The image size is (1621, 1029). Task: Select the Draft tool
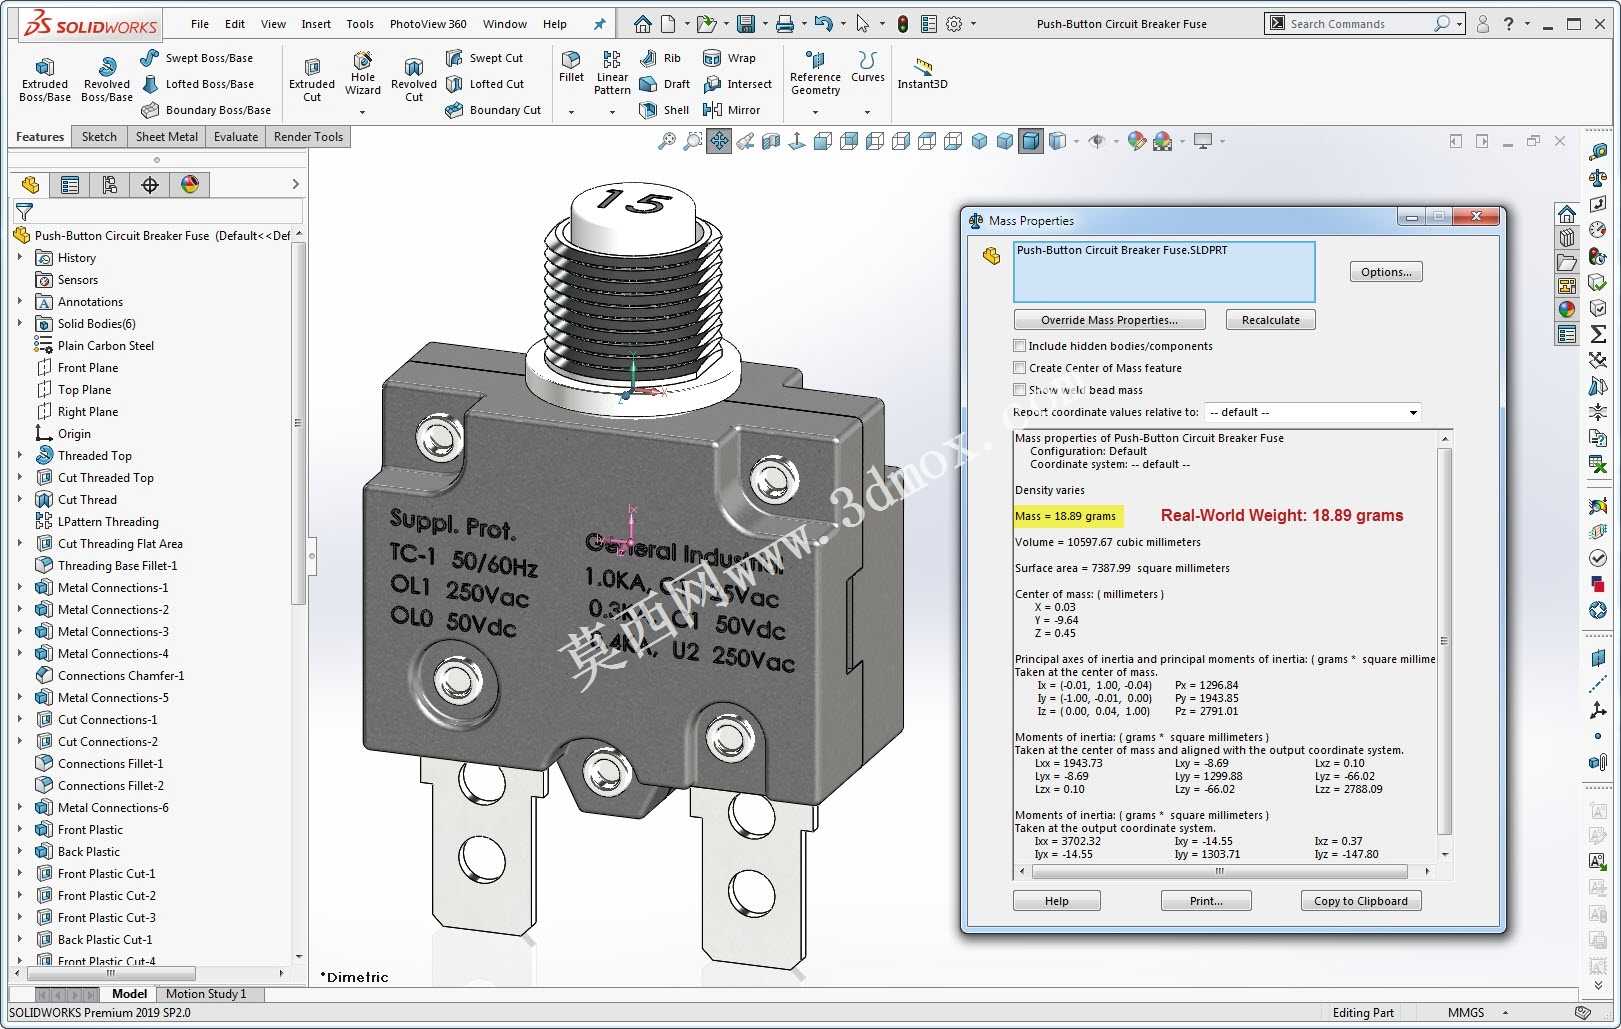click(x=665, y=84)
